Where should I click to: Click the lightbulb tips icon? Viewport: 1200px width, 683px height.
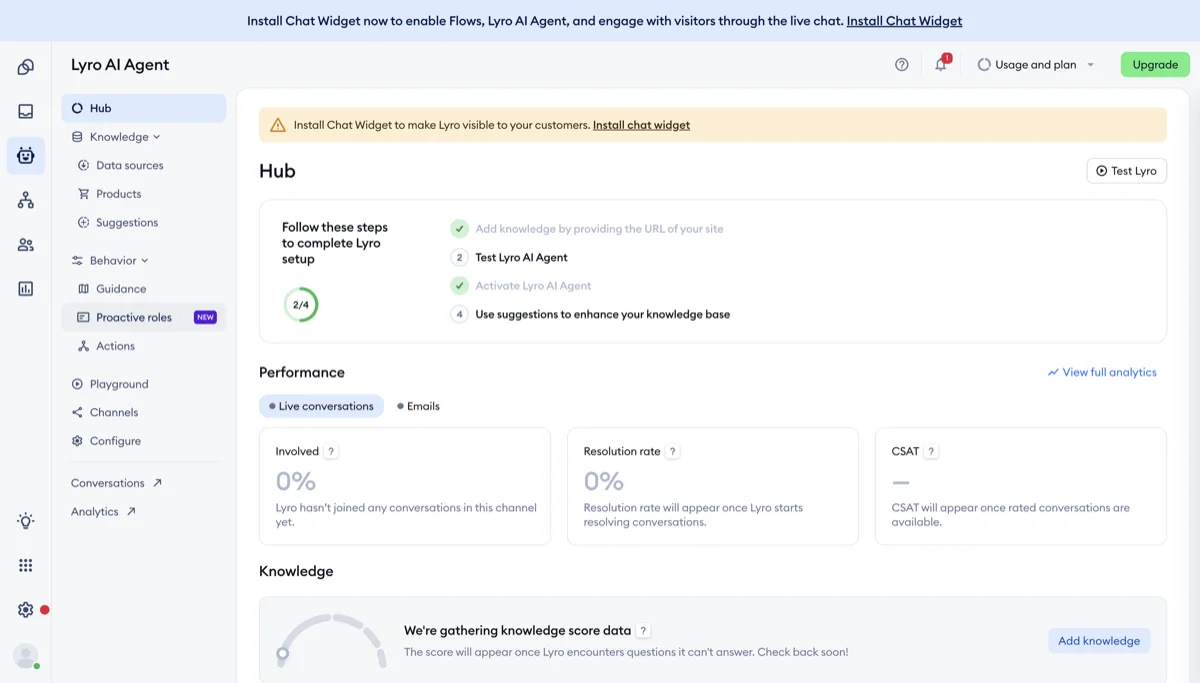pos(26,521)
